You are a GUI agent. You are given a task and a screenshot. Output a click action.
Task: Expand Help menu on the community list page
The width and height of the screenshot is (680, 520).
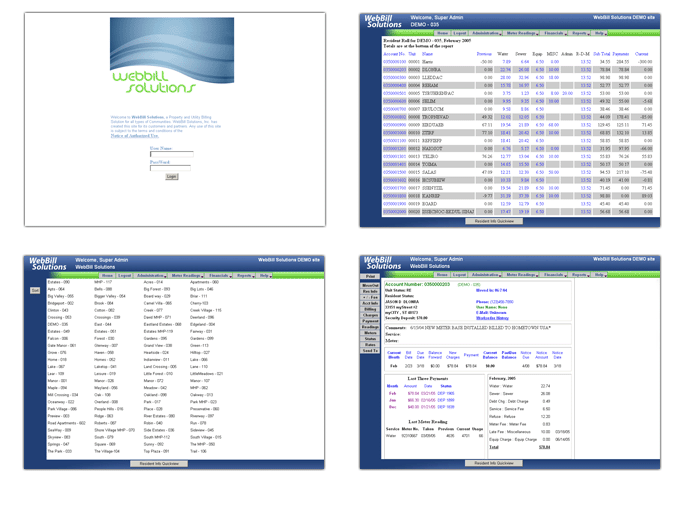265,275
